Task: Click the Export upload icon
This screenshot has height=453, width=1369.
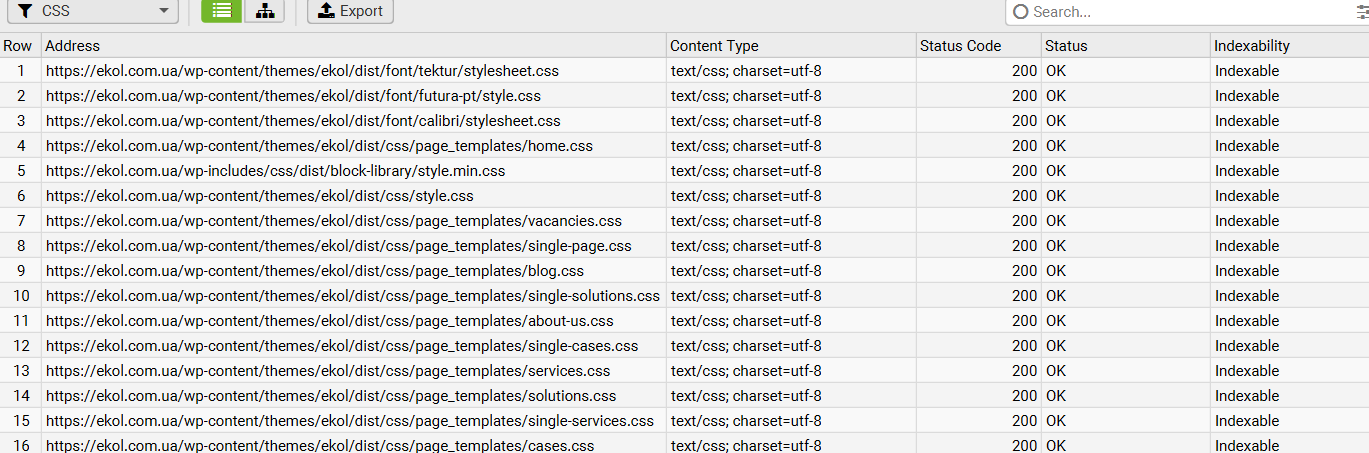Action: pos(326,10)
